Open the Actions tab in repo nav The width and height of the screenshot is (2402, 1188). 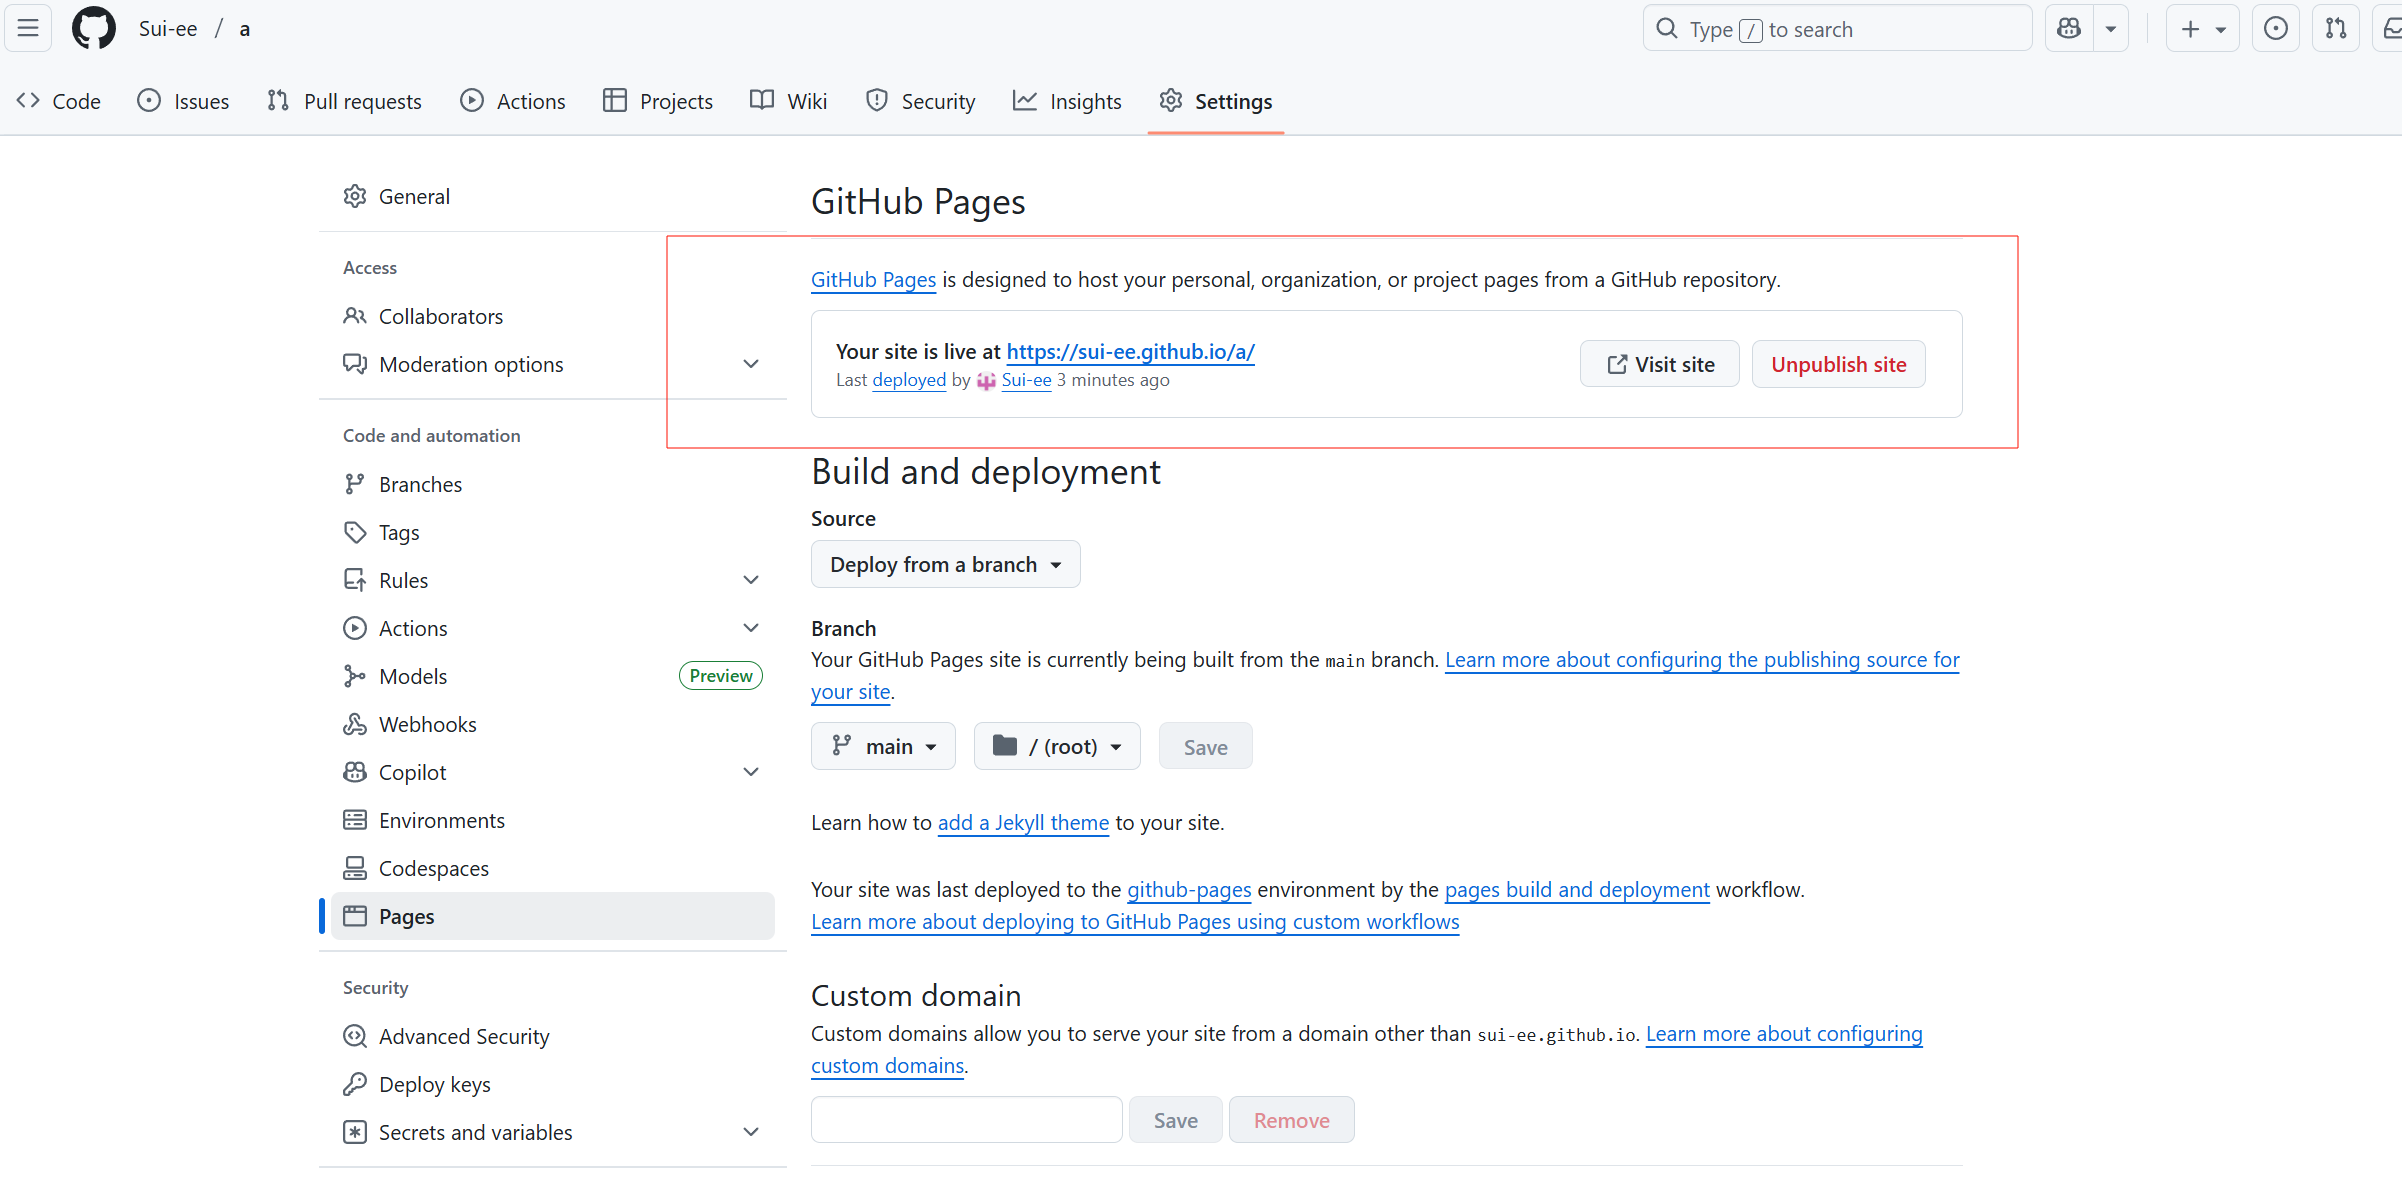pyautogui.click(x=513, y=101)
